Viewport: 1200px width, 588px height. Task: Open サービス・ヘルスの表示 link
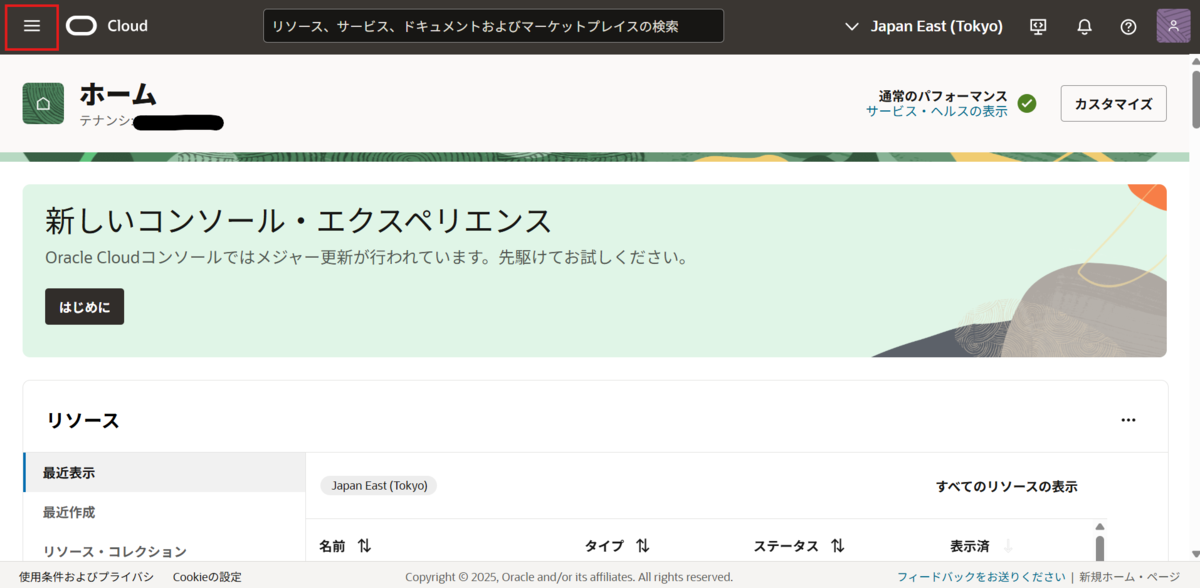[937, 112]
